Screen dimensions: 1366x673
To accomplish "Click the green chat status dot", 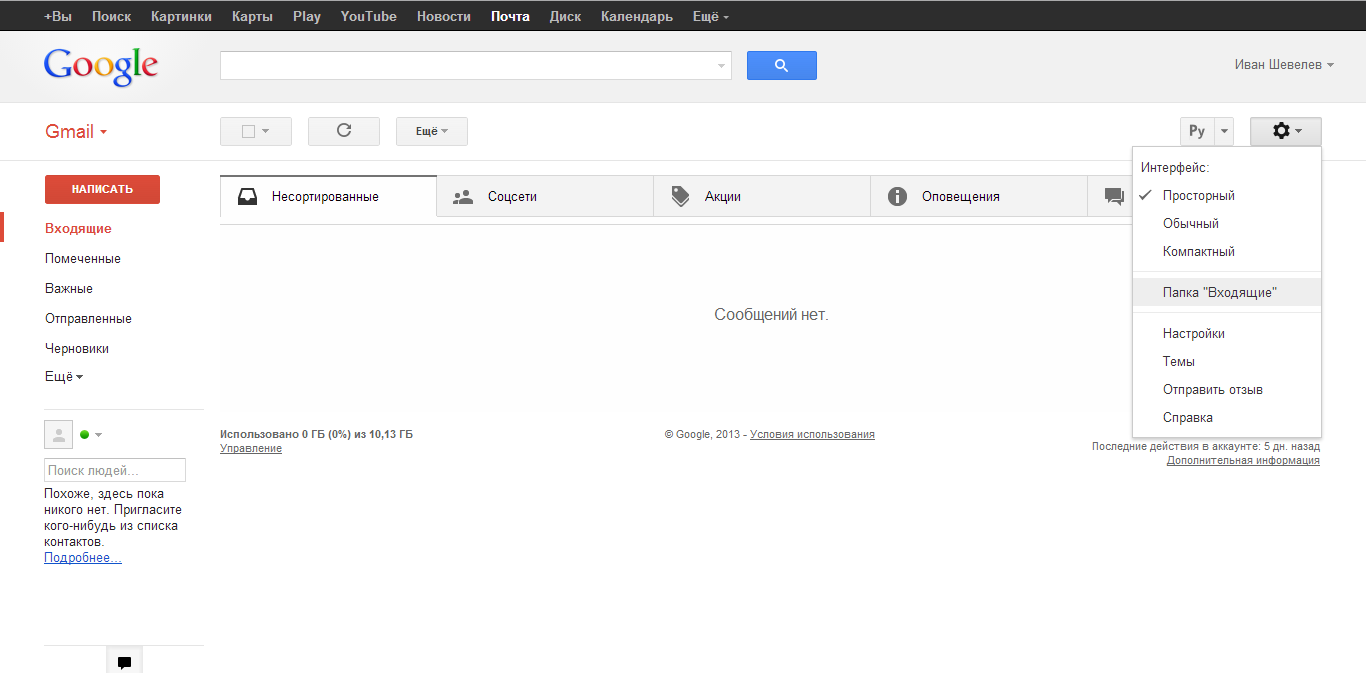I will pos(85,435).
